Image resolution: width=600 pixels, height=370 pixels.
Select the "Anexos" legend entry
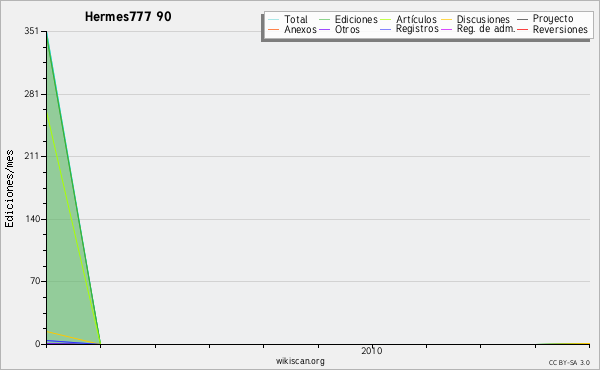point(300,29)
